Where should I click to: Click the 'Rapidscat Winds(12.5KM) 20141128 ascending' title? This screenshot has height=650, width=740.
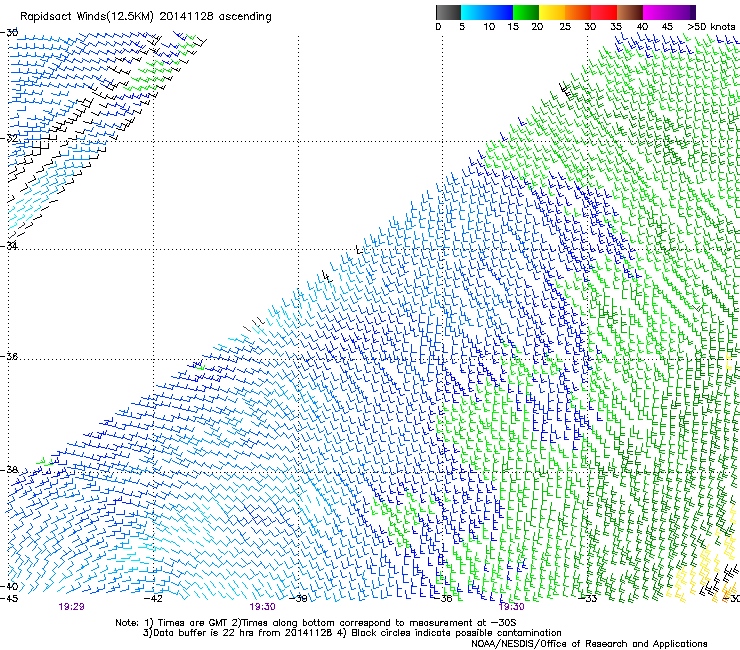pyautogui.click(x=146, y=17)
